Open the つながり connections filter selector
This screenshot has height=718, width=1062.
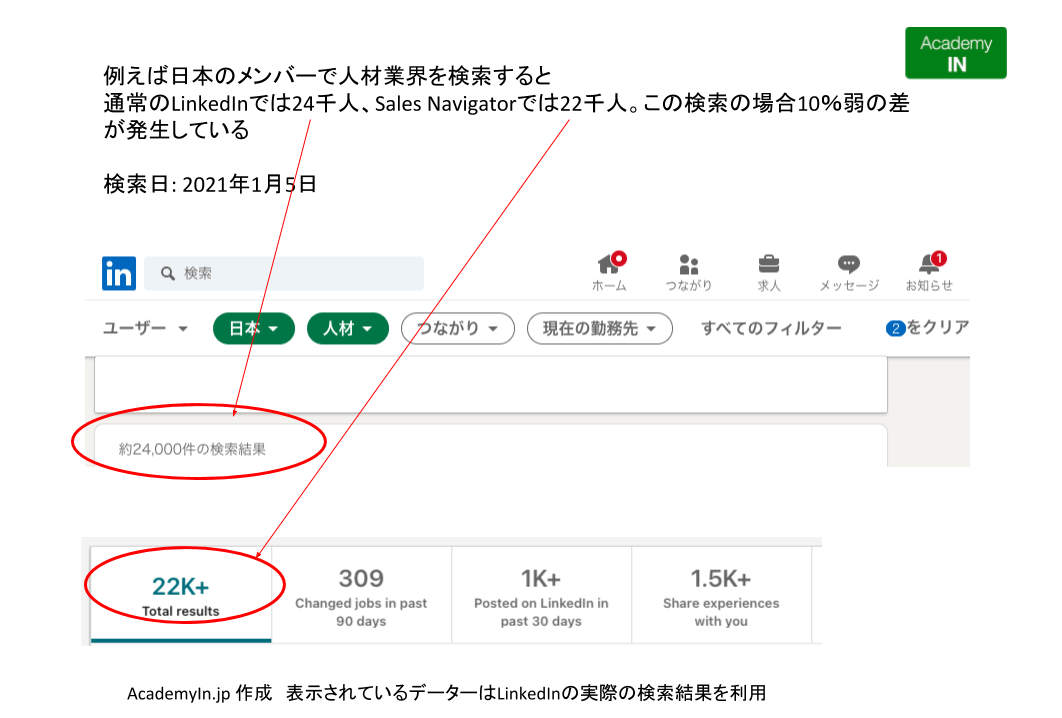tap(457, 328)
